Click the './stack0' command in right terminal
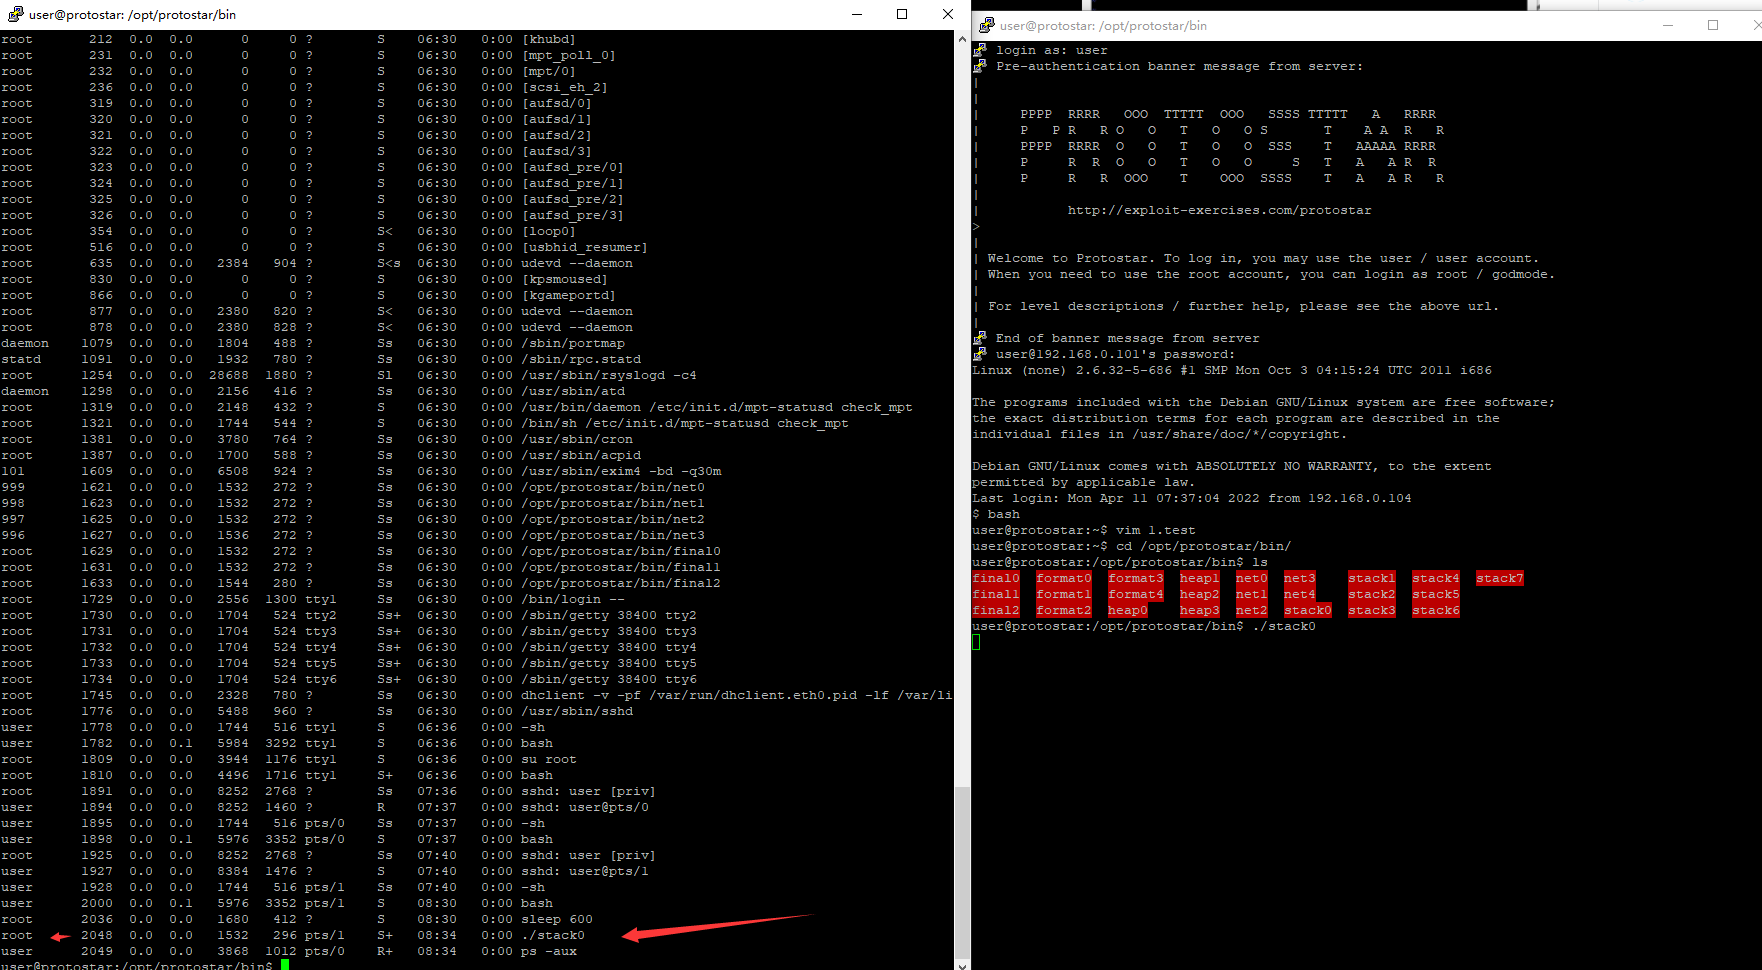 [x=1284, y=626]
